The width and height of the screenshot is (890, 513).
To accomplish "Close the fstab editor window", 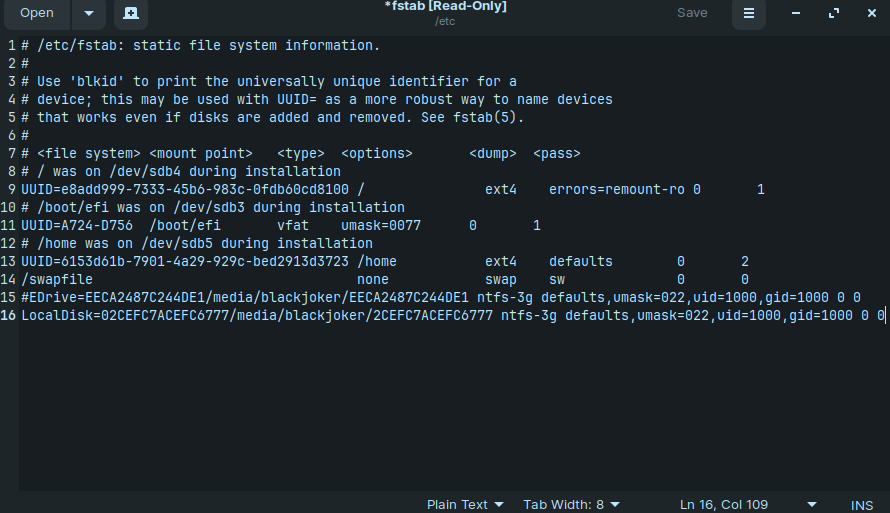I will tap(872, 13).
